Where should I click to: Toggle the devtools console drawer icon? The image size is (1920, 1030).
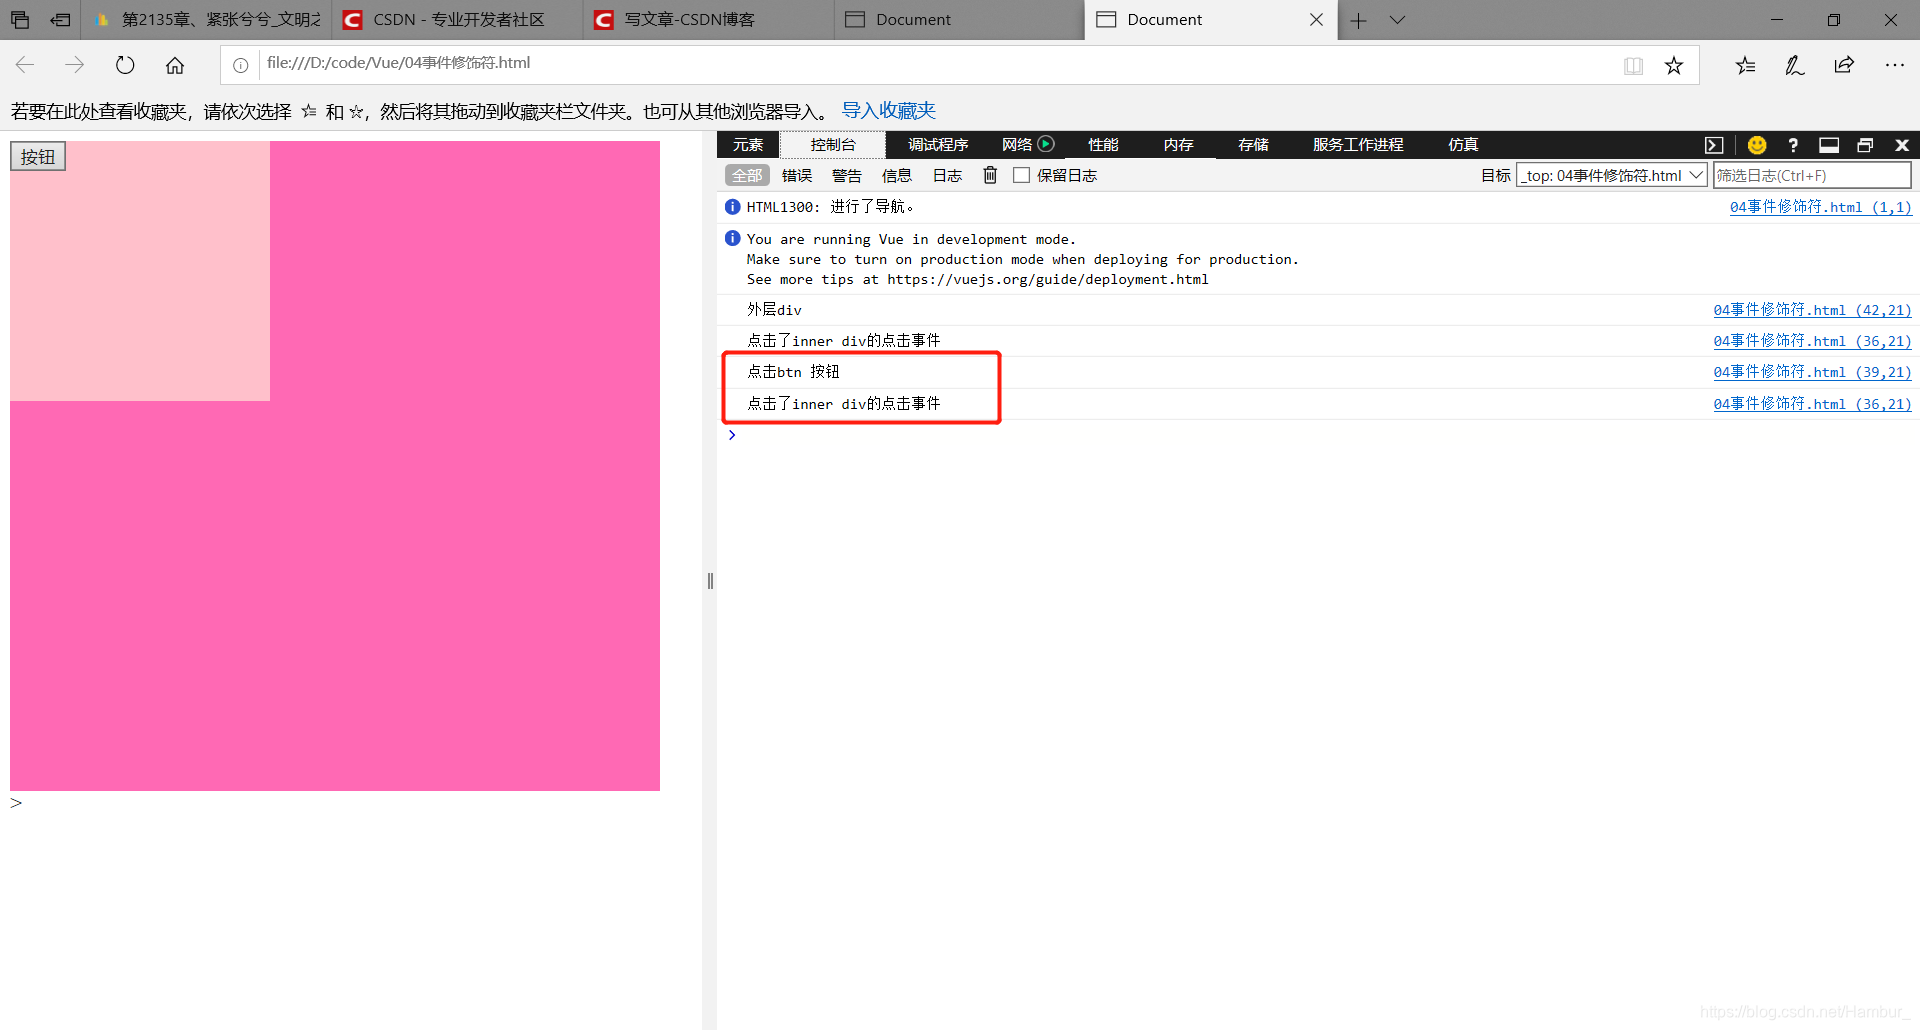(x=1714, y=145)
